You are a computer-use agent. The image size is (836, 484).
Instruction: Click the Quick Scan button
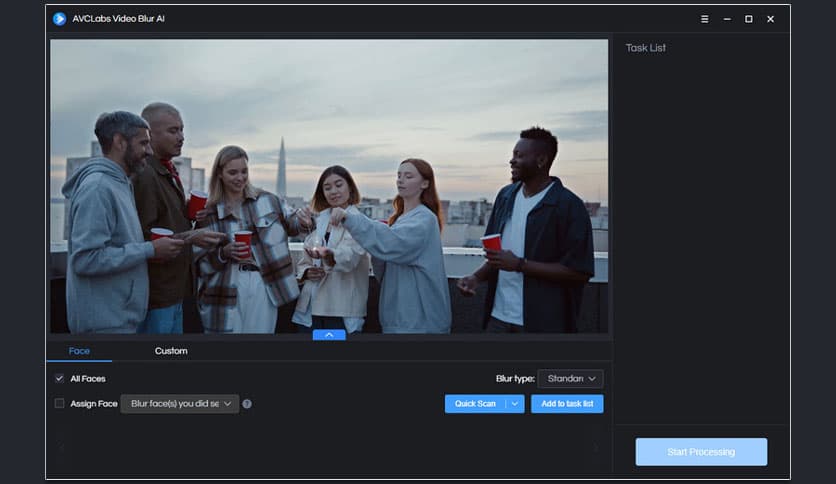(475, 404)
